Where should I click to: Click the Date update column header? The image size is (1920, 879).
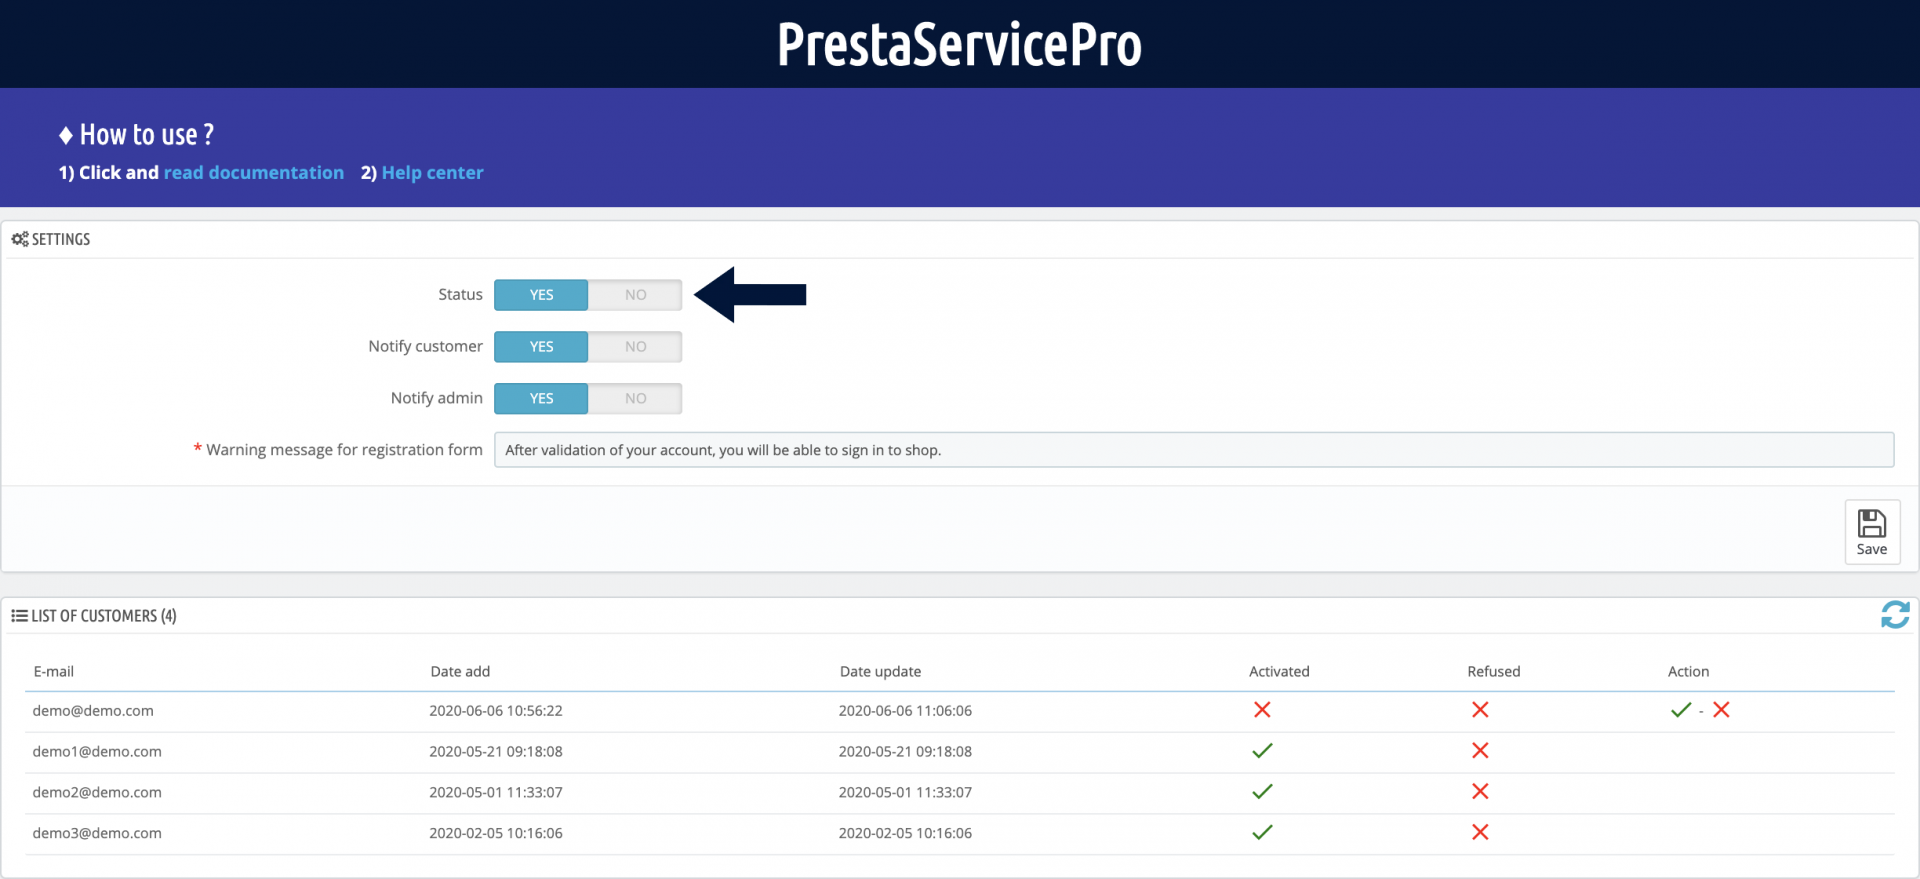(880, 672)
